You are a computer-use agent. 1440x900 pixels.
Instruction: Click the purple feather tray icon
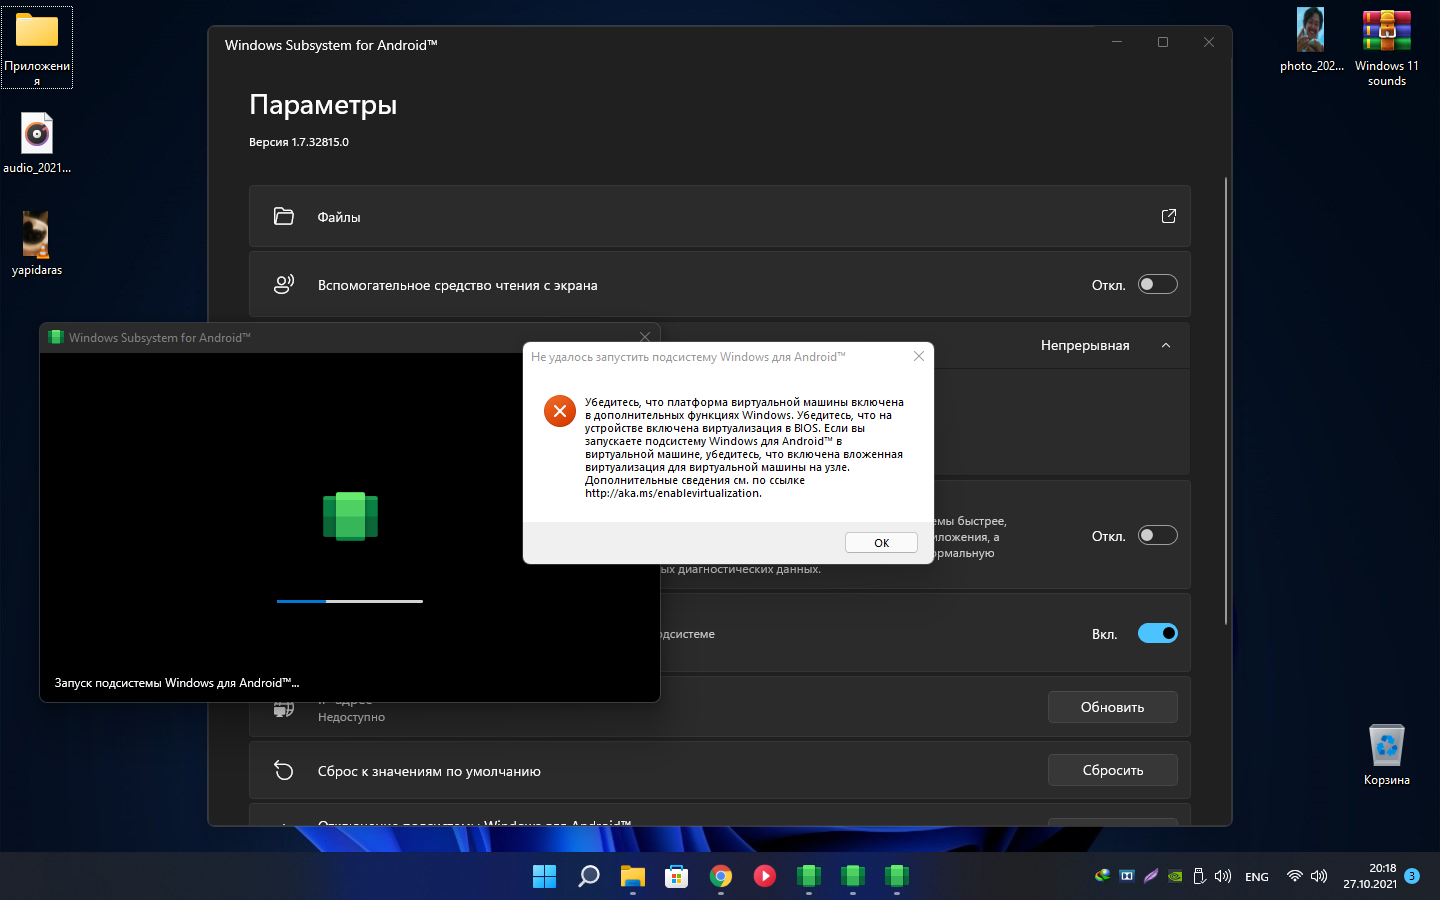click(x=1151, y=876)
